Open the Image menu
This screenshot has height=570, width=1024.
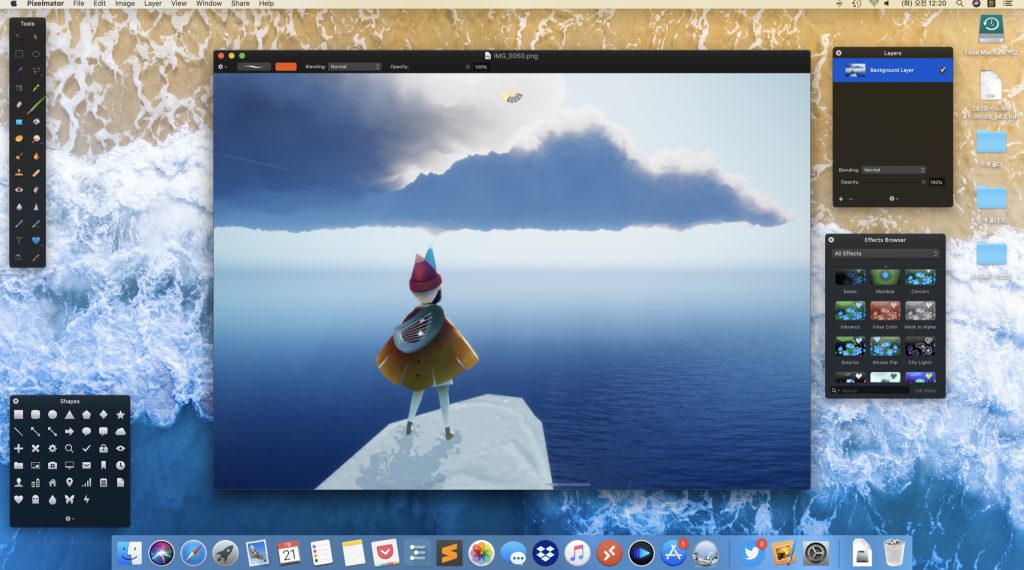[x=125, y=4]
